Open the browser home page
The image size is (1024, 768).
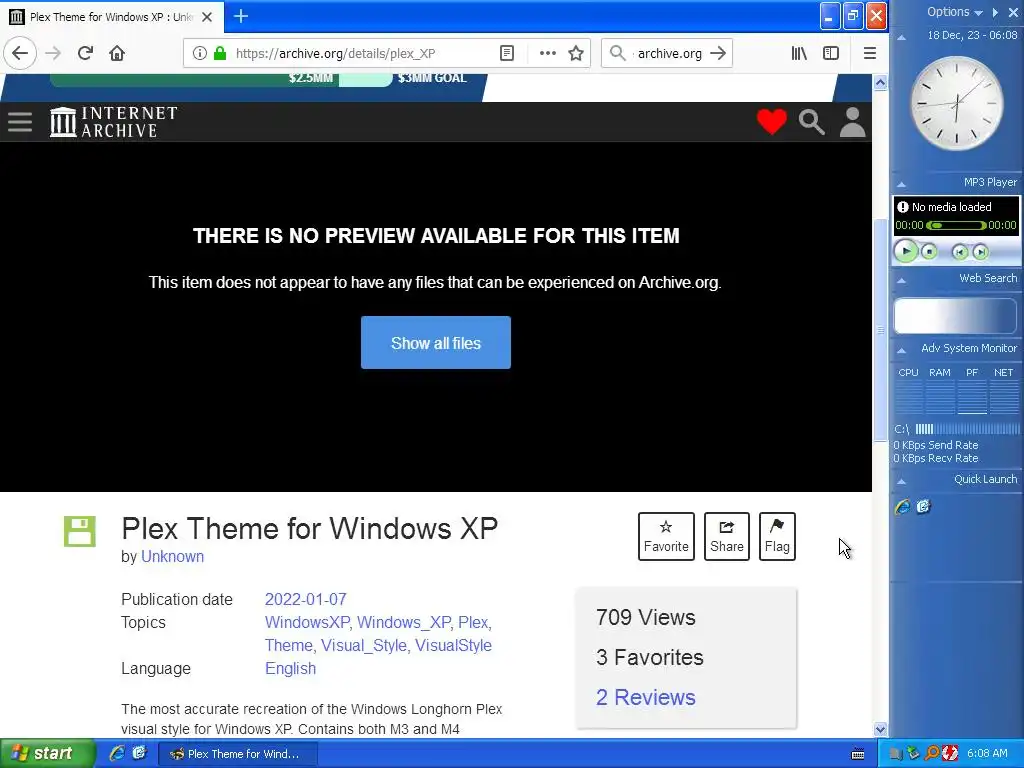click(x=117, y=53)
